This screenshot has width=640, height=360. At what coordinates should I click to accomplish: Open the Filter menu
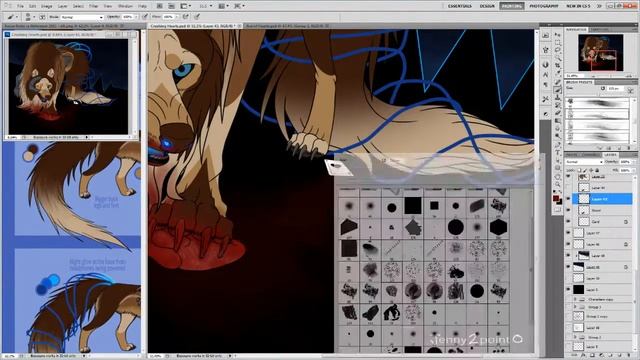point(93,6)
